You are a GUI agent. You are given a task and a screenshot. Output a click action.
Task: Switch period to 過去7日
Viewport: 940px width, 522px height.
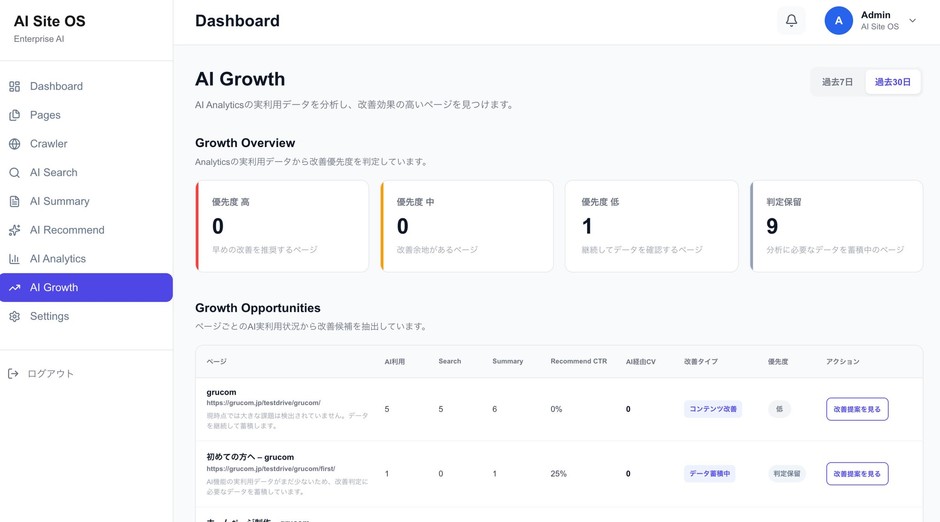(837, 82)
